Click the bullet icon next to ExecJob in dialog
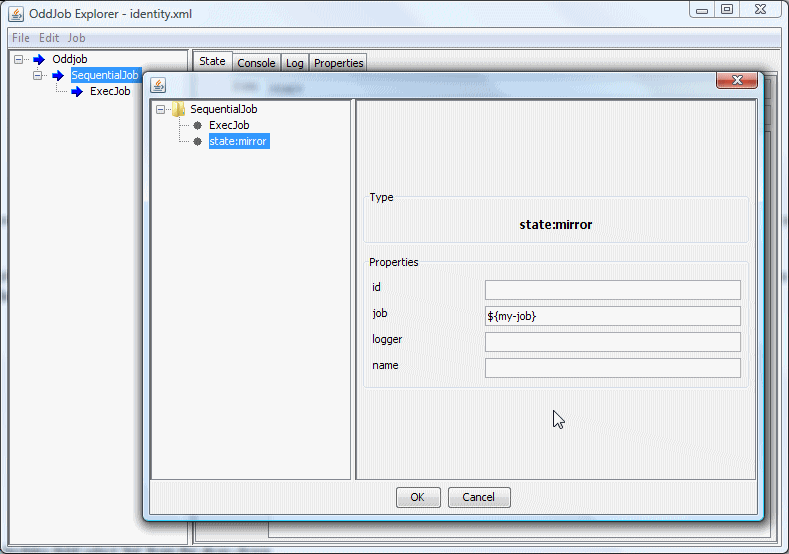789x554 pixels. [198, 125]
